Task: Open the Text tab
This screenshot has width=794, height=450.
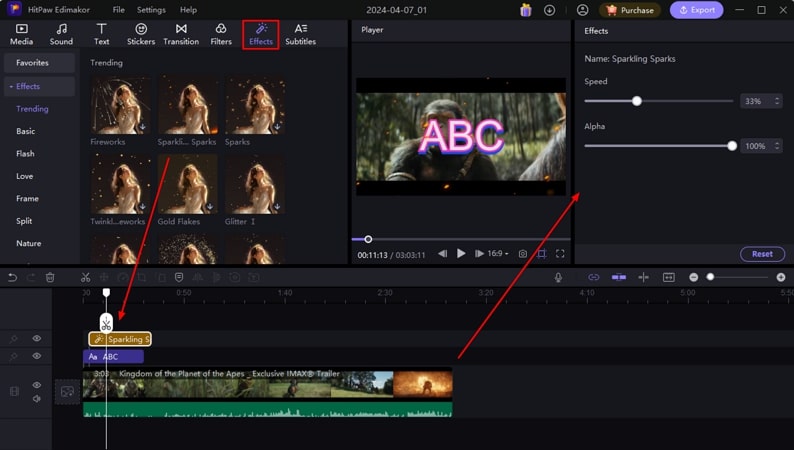Action: tap(101, 34)
